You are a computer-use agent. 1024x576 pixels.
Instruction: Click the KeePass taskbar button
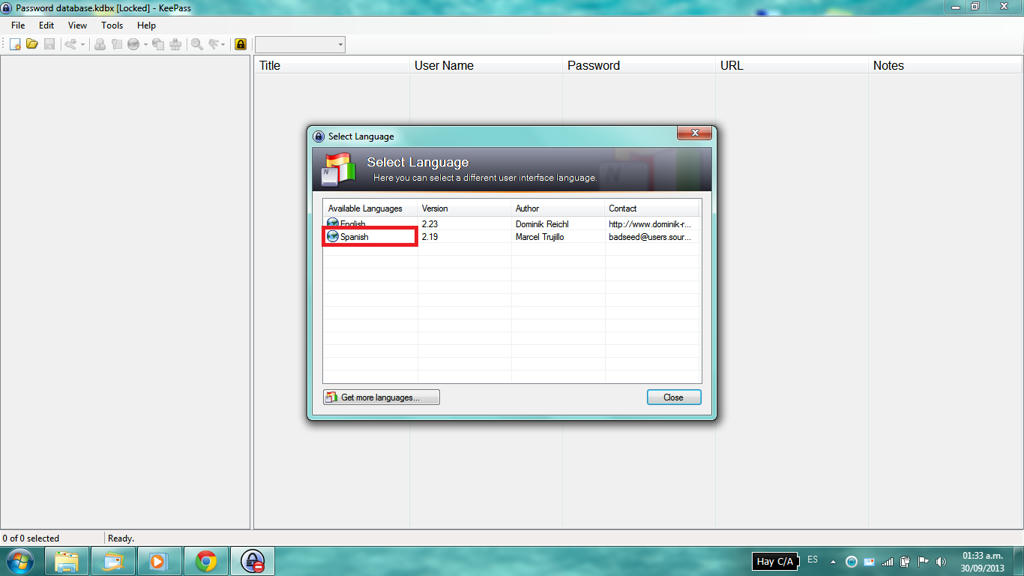(252, 561)
